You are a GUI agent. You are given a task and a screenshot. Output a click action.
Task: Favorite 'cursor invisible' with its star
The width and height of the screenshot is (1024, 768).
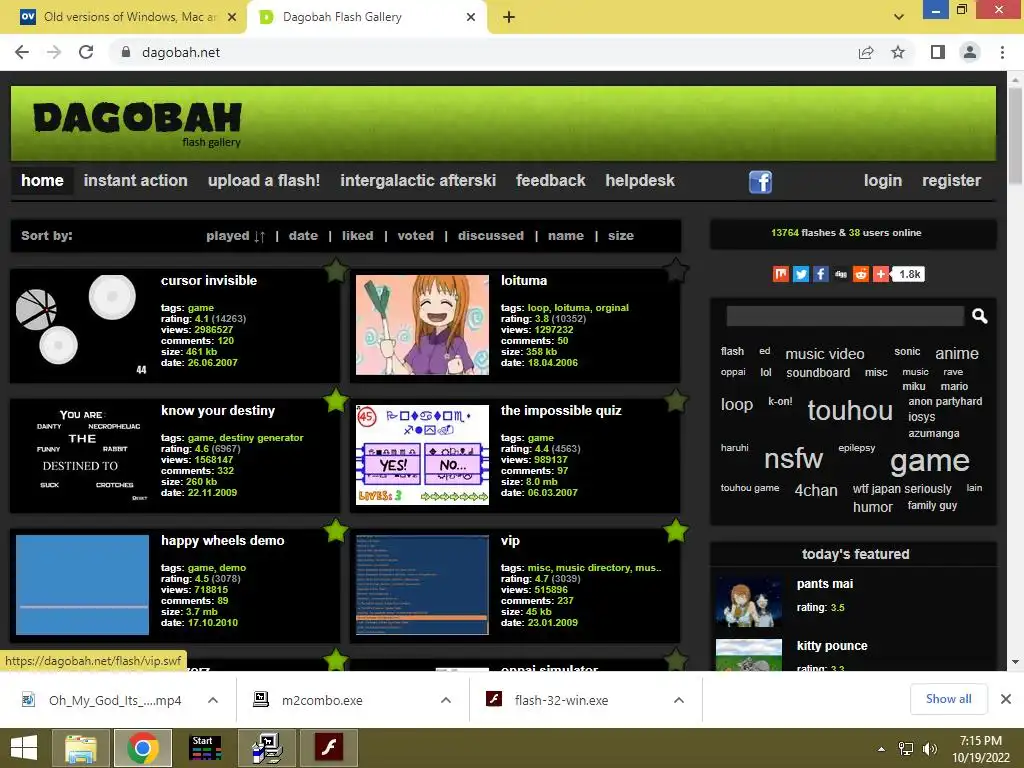(x=336, y=270)
